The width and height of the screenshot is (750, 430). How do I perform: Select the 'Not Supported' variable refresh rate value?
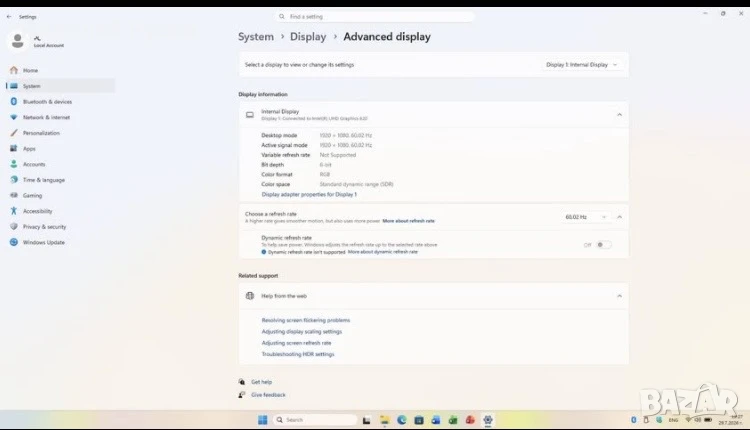pos(338,155)
